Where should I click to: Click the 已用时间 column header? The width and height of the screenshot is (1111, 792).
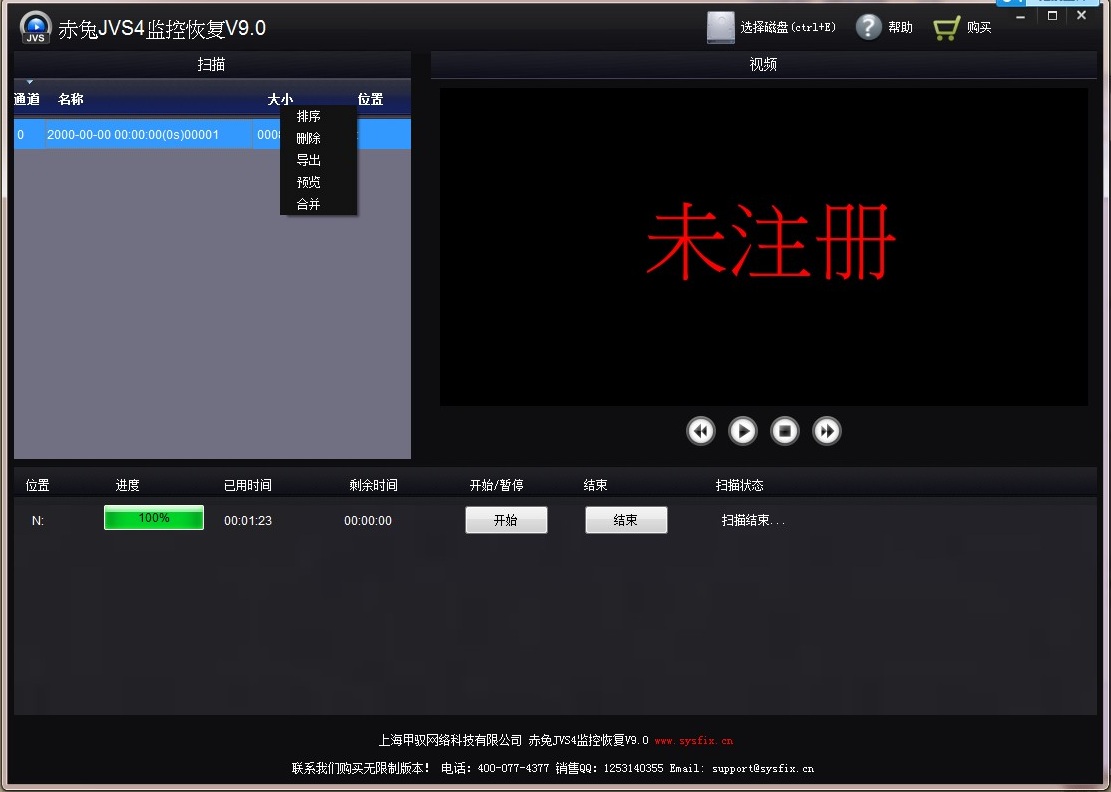click(x=248, y=485)
